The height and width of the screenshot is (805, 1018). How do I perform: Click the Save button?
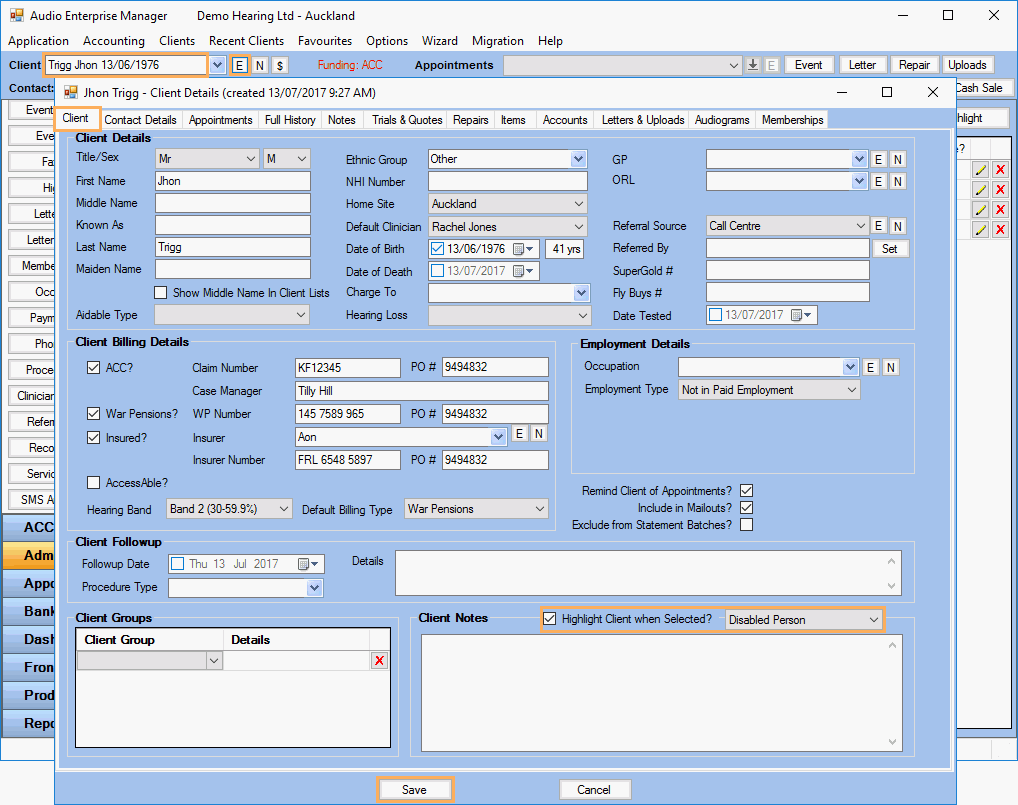pyautogui.click(x=414, y=790)
